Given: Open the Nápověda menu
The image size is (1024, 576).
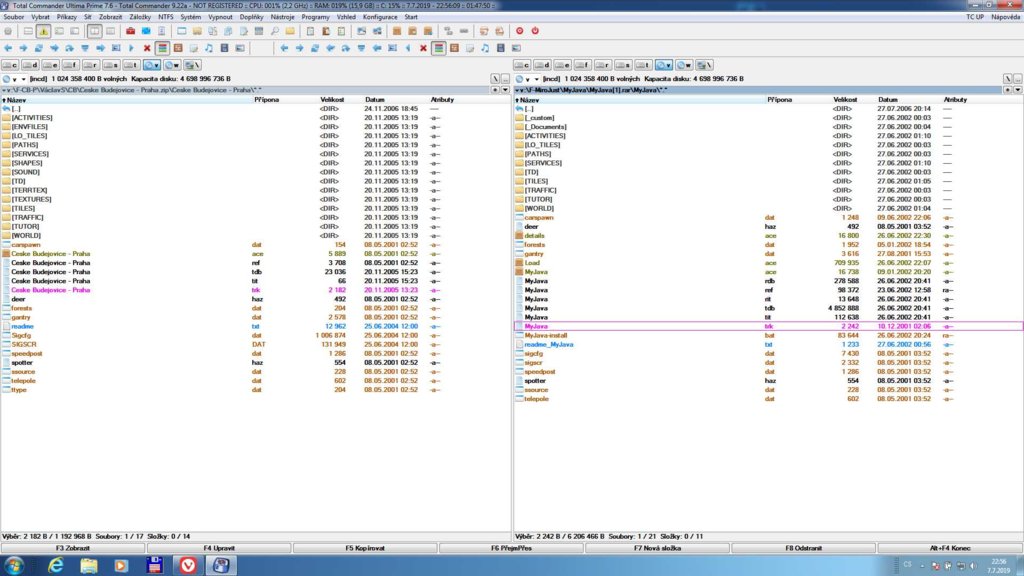Looking at the screenshot, I should tap(1005, 17).
